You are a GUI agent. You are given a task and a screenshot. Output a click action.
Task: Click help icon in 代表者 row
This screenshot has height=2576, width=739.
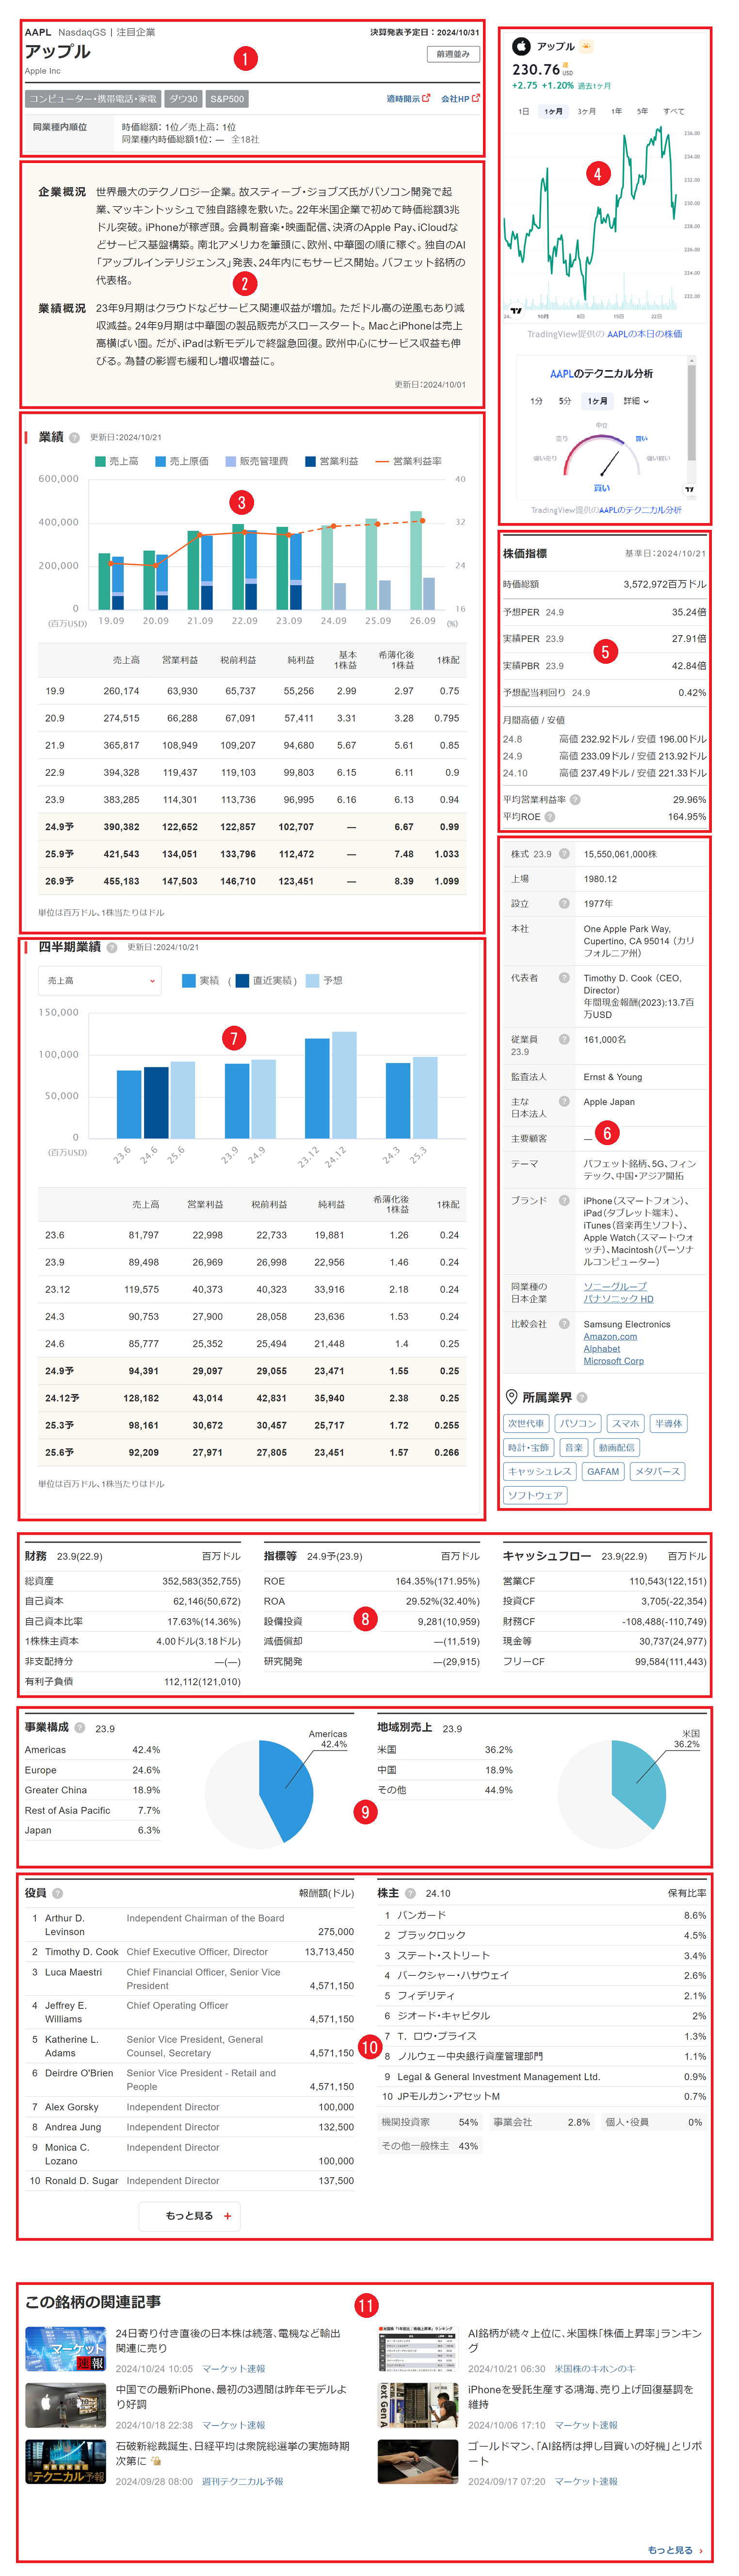564,977
